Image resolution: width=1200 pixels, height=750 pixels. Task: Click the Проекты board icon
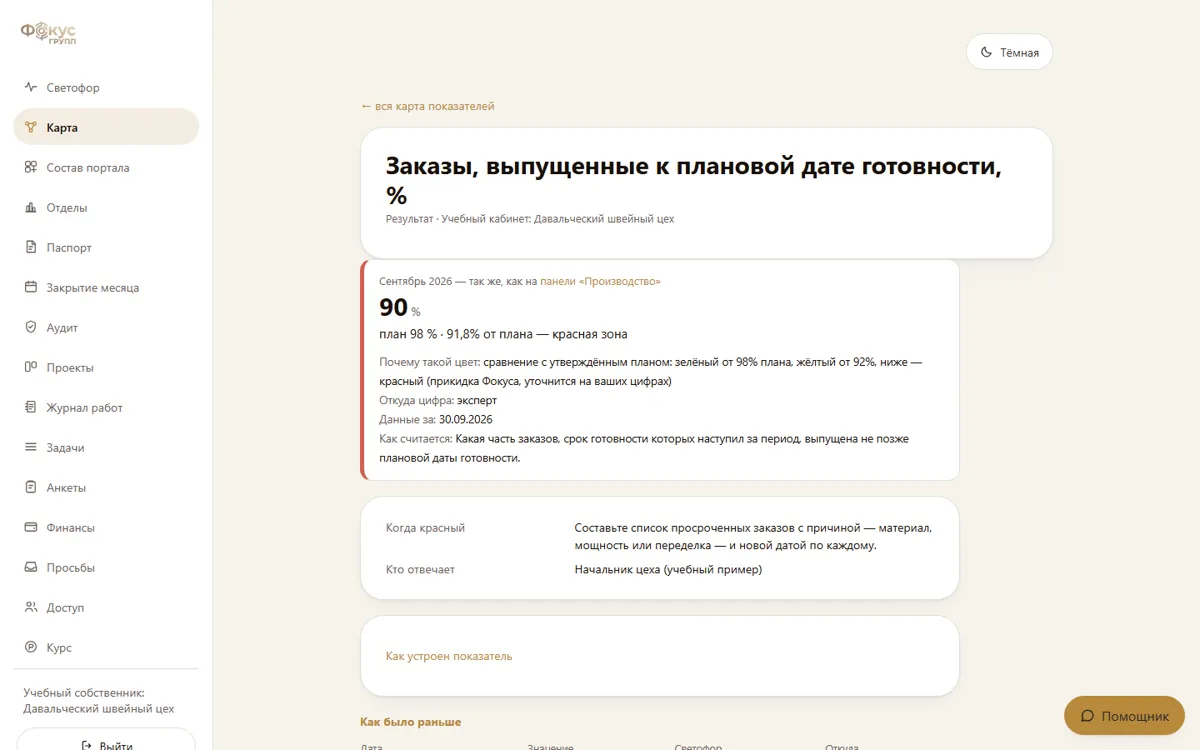(31, 367)
